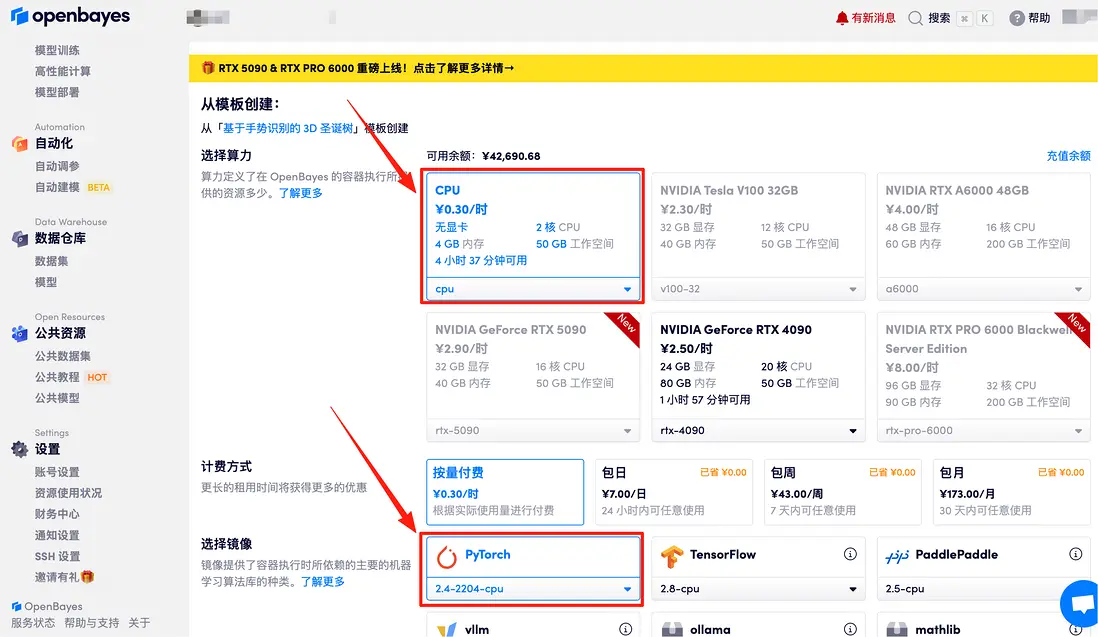Open the rtx-4090 dropdown

point(758,430)
